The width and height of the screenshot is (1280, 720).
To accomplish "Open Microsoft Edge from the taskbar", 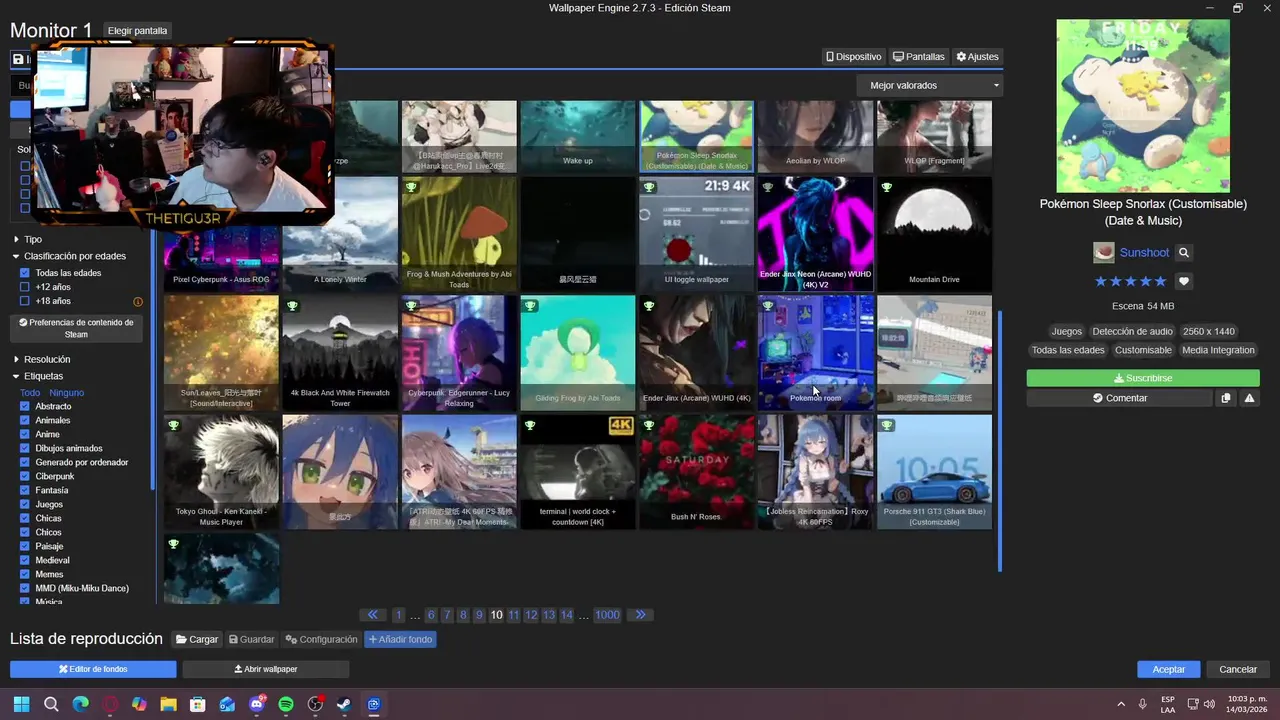I will pos(81,704).
